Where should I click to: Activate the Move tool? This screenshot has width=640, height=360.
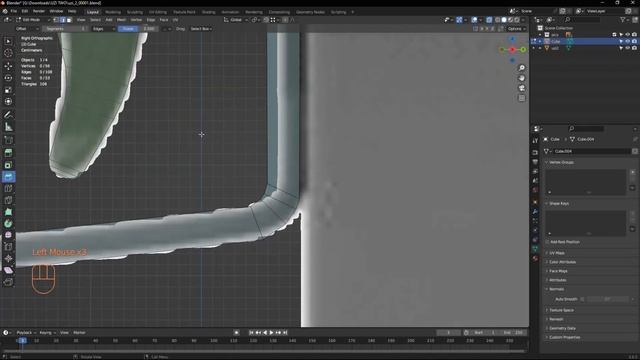click(8, 66)
